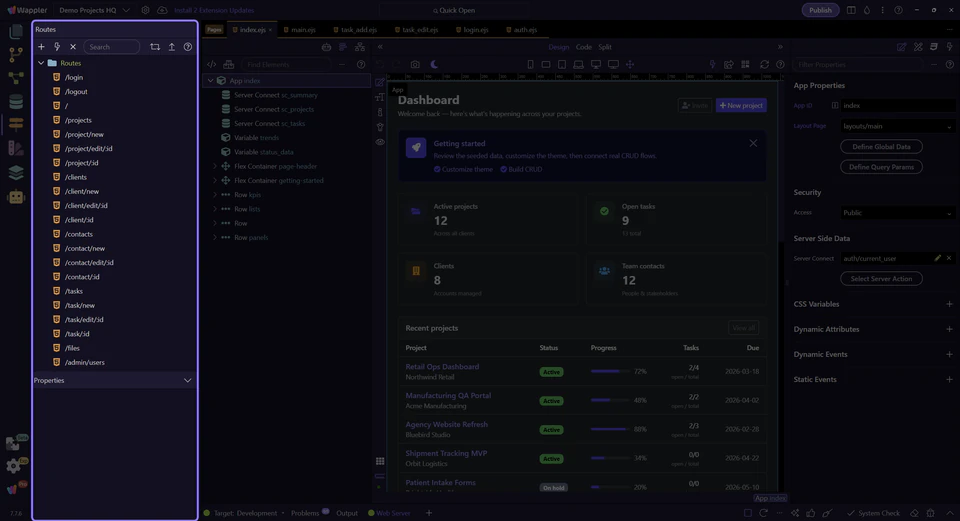Switch to the task_add.ejs tab
The width and height of the screenshot is (960, 521).
(x=355, y=29)
